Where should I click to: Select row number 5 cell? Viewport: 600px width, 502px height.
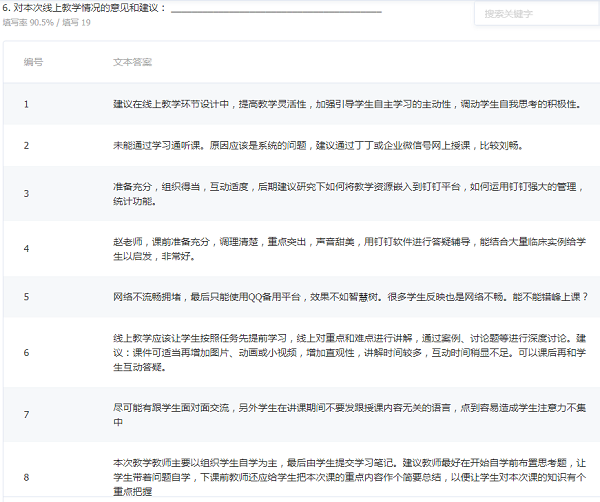point(27,297)
